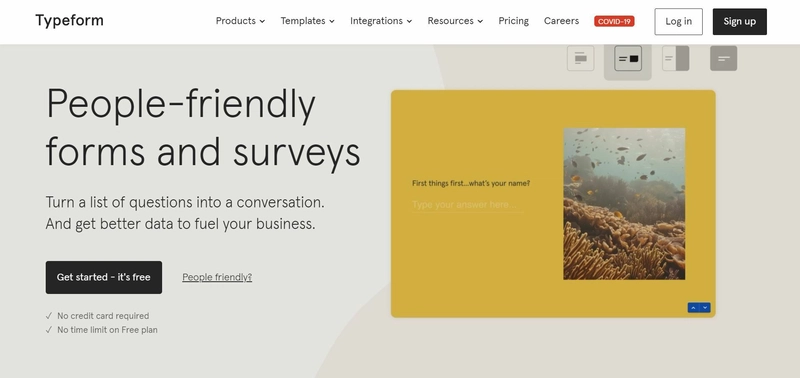Image resolution: width=800 pixels, height=378 pixels.
Task: Expand the Products dropdown menu
Action: (240, 21)
